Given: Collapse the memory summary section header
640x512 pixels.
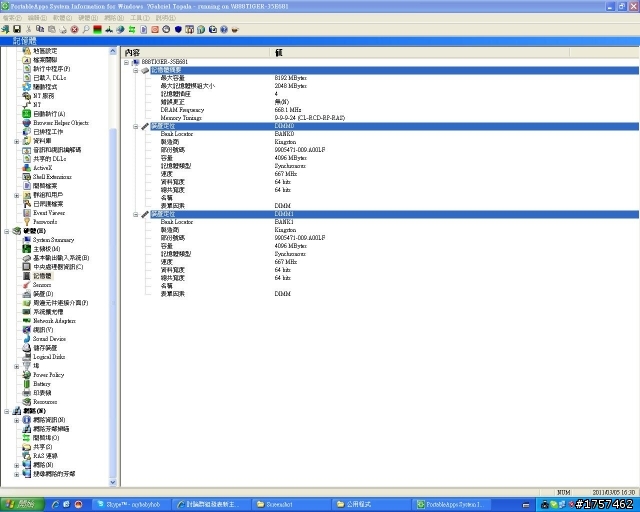Looking at the screenshot, I should tap(136, 70).
